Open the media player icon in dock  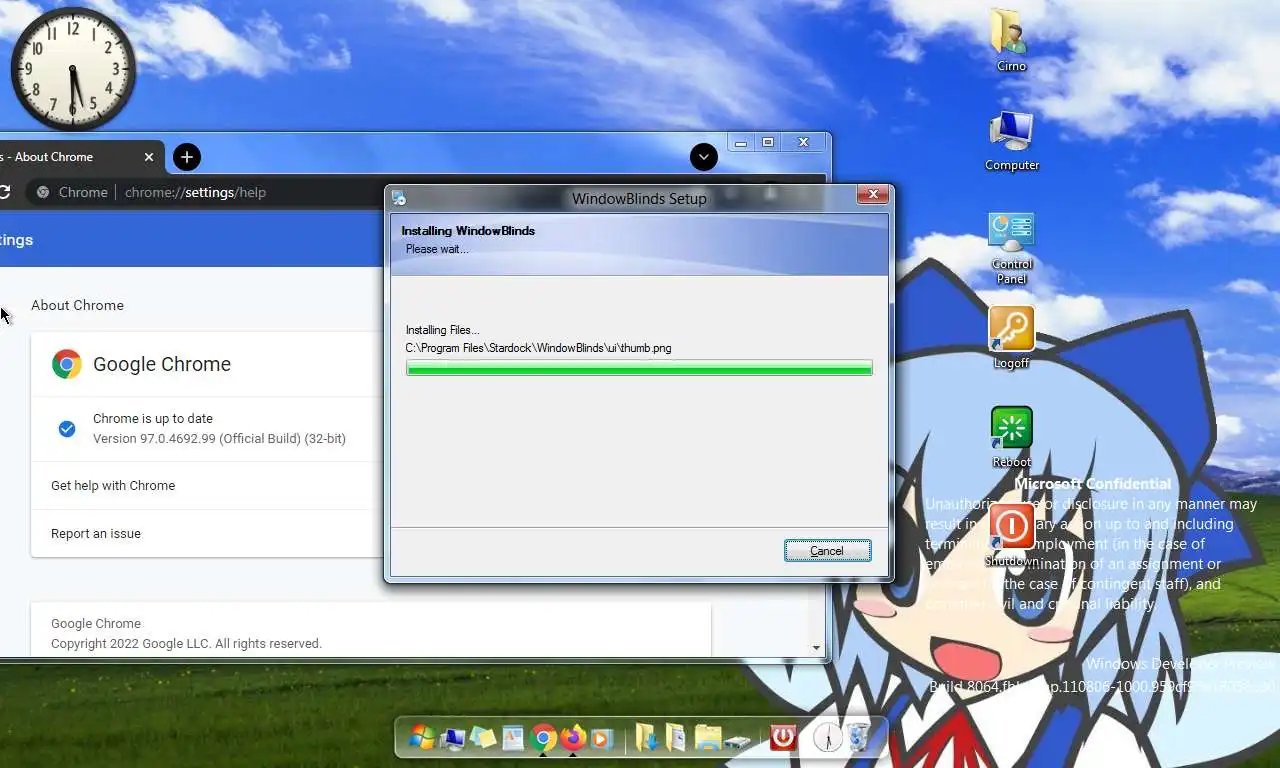pos(601,738)
